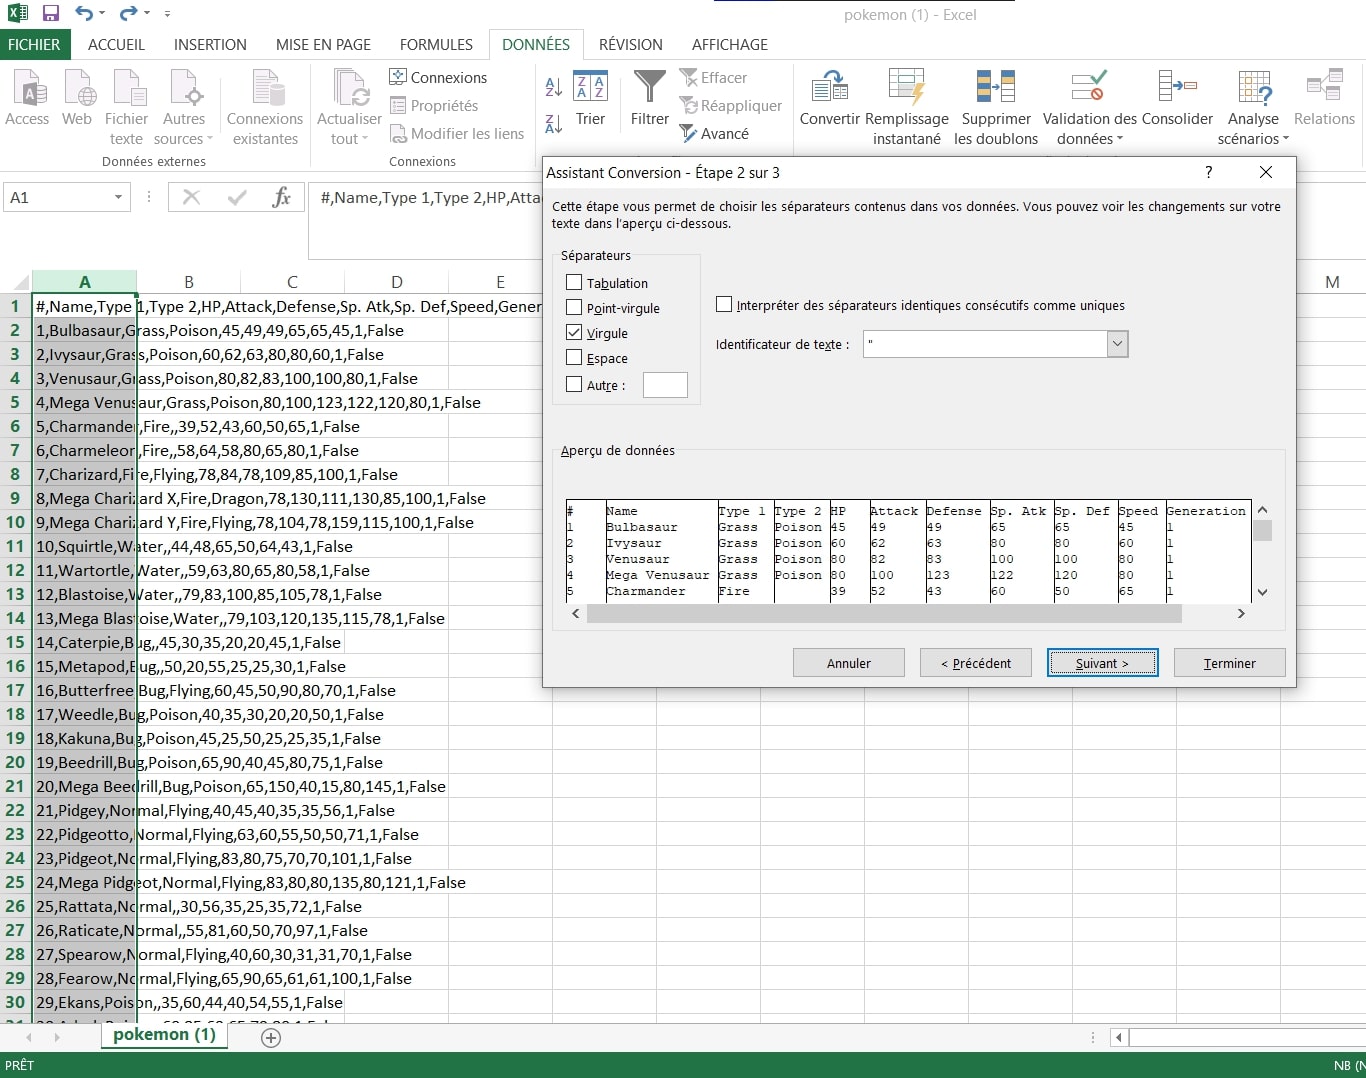This screenshot has width=1366, height=1078.
Task: Click Réappliquer filter
Action: click(730, 105)
